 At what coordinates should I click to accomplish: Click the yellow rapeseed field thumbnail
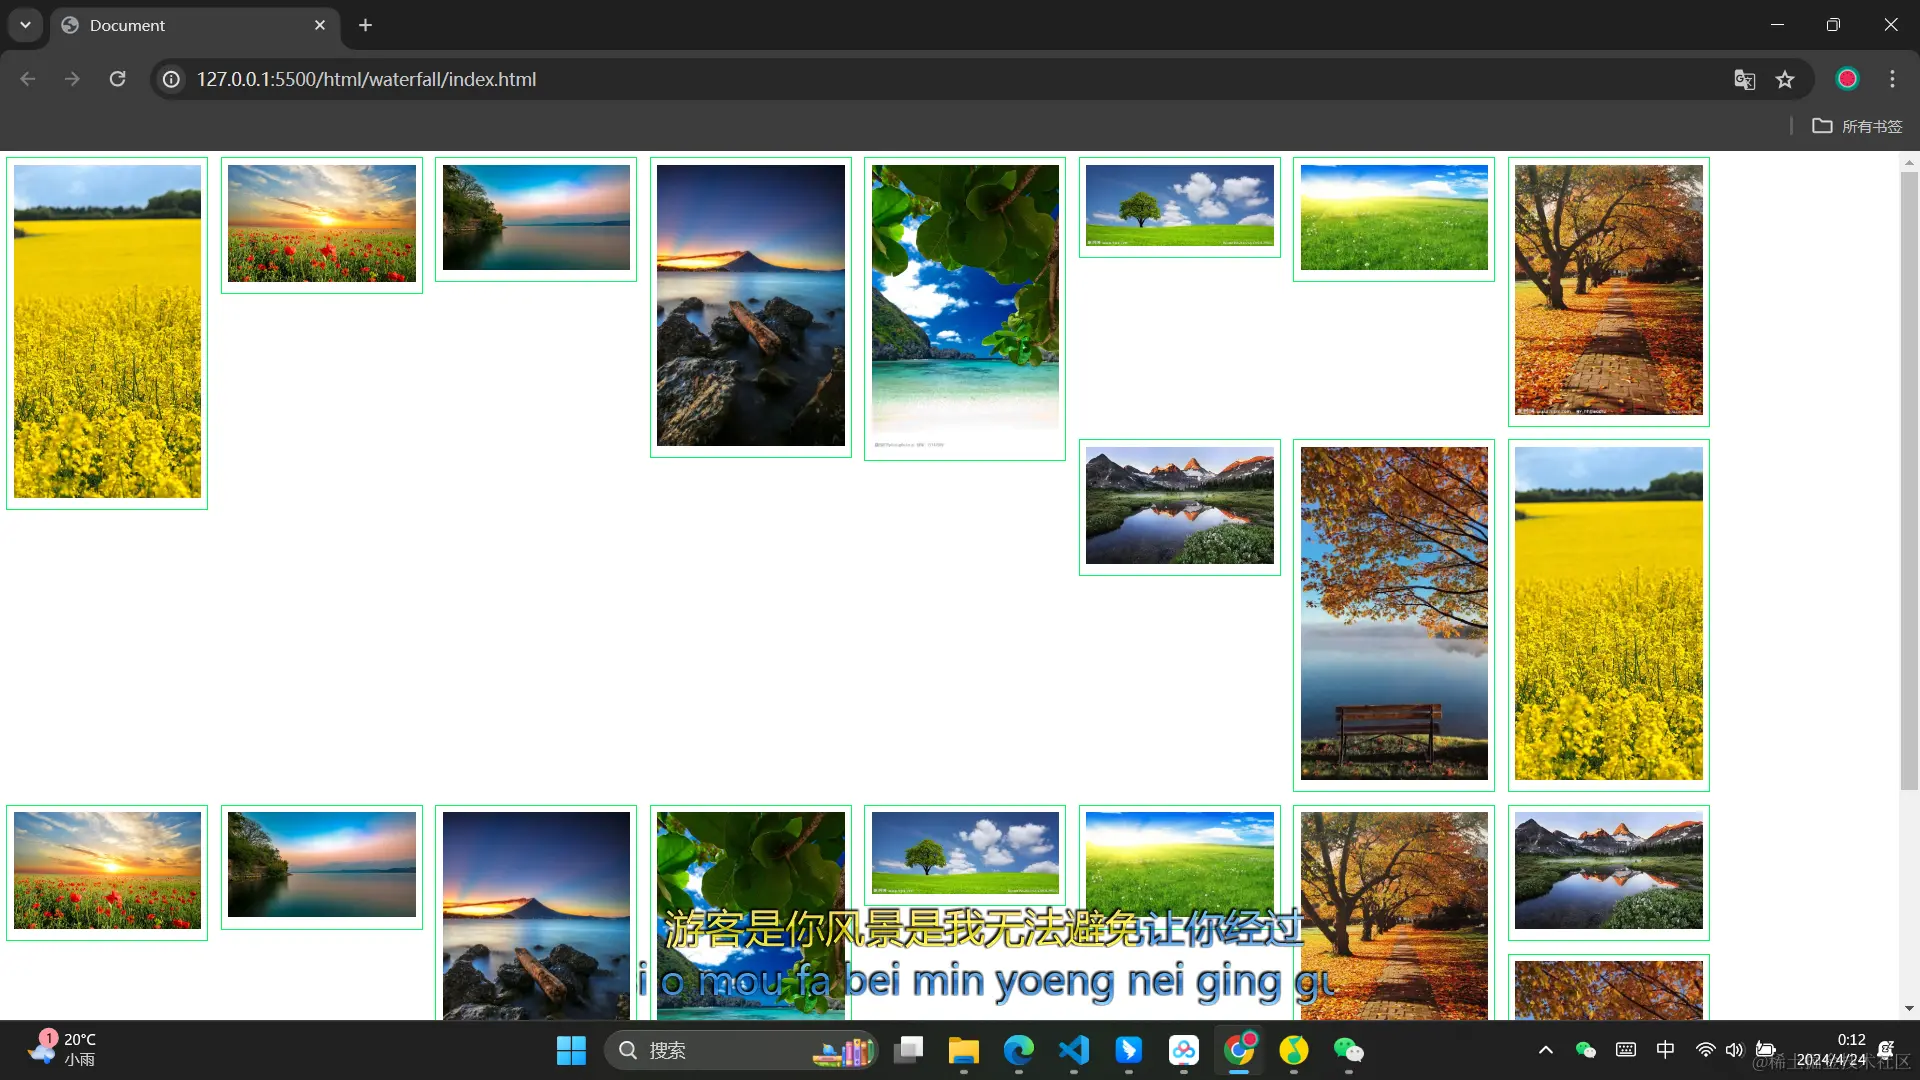107,332
